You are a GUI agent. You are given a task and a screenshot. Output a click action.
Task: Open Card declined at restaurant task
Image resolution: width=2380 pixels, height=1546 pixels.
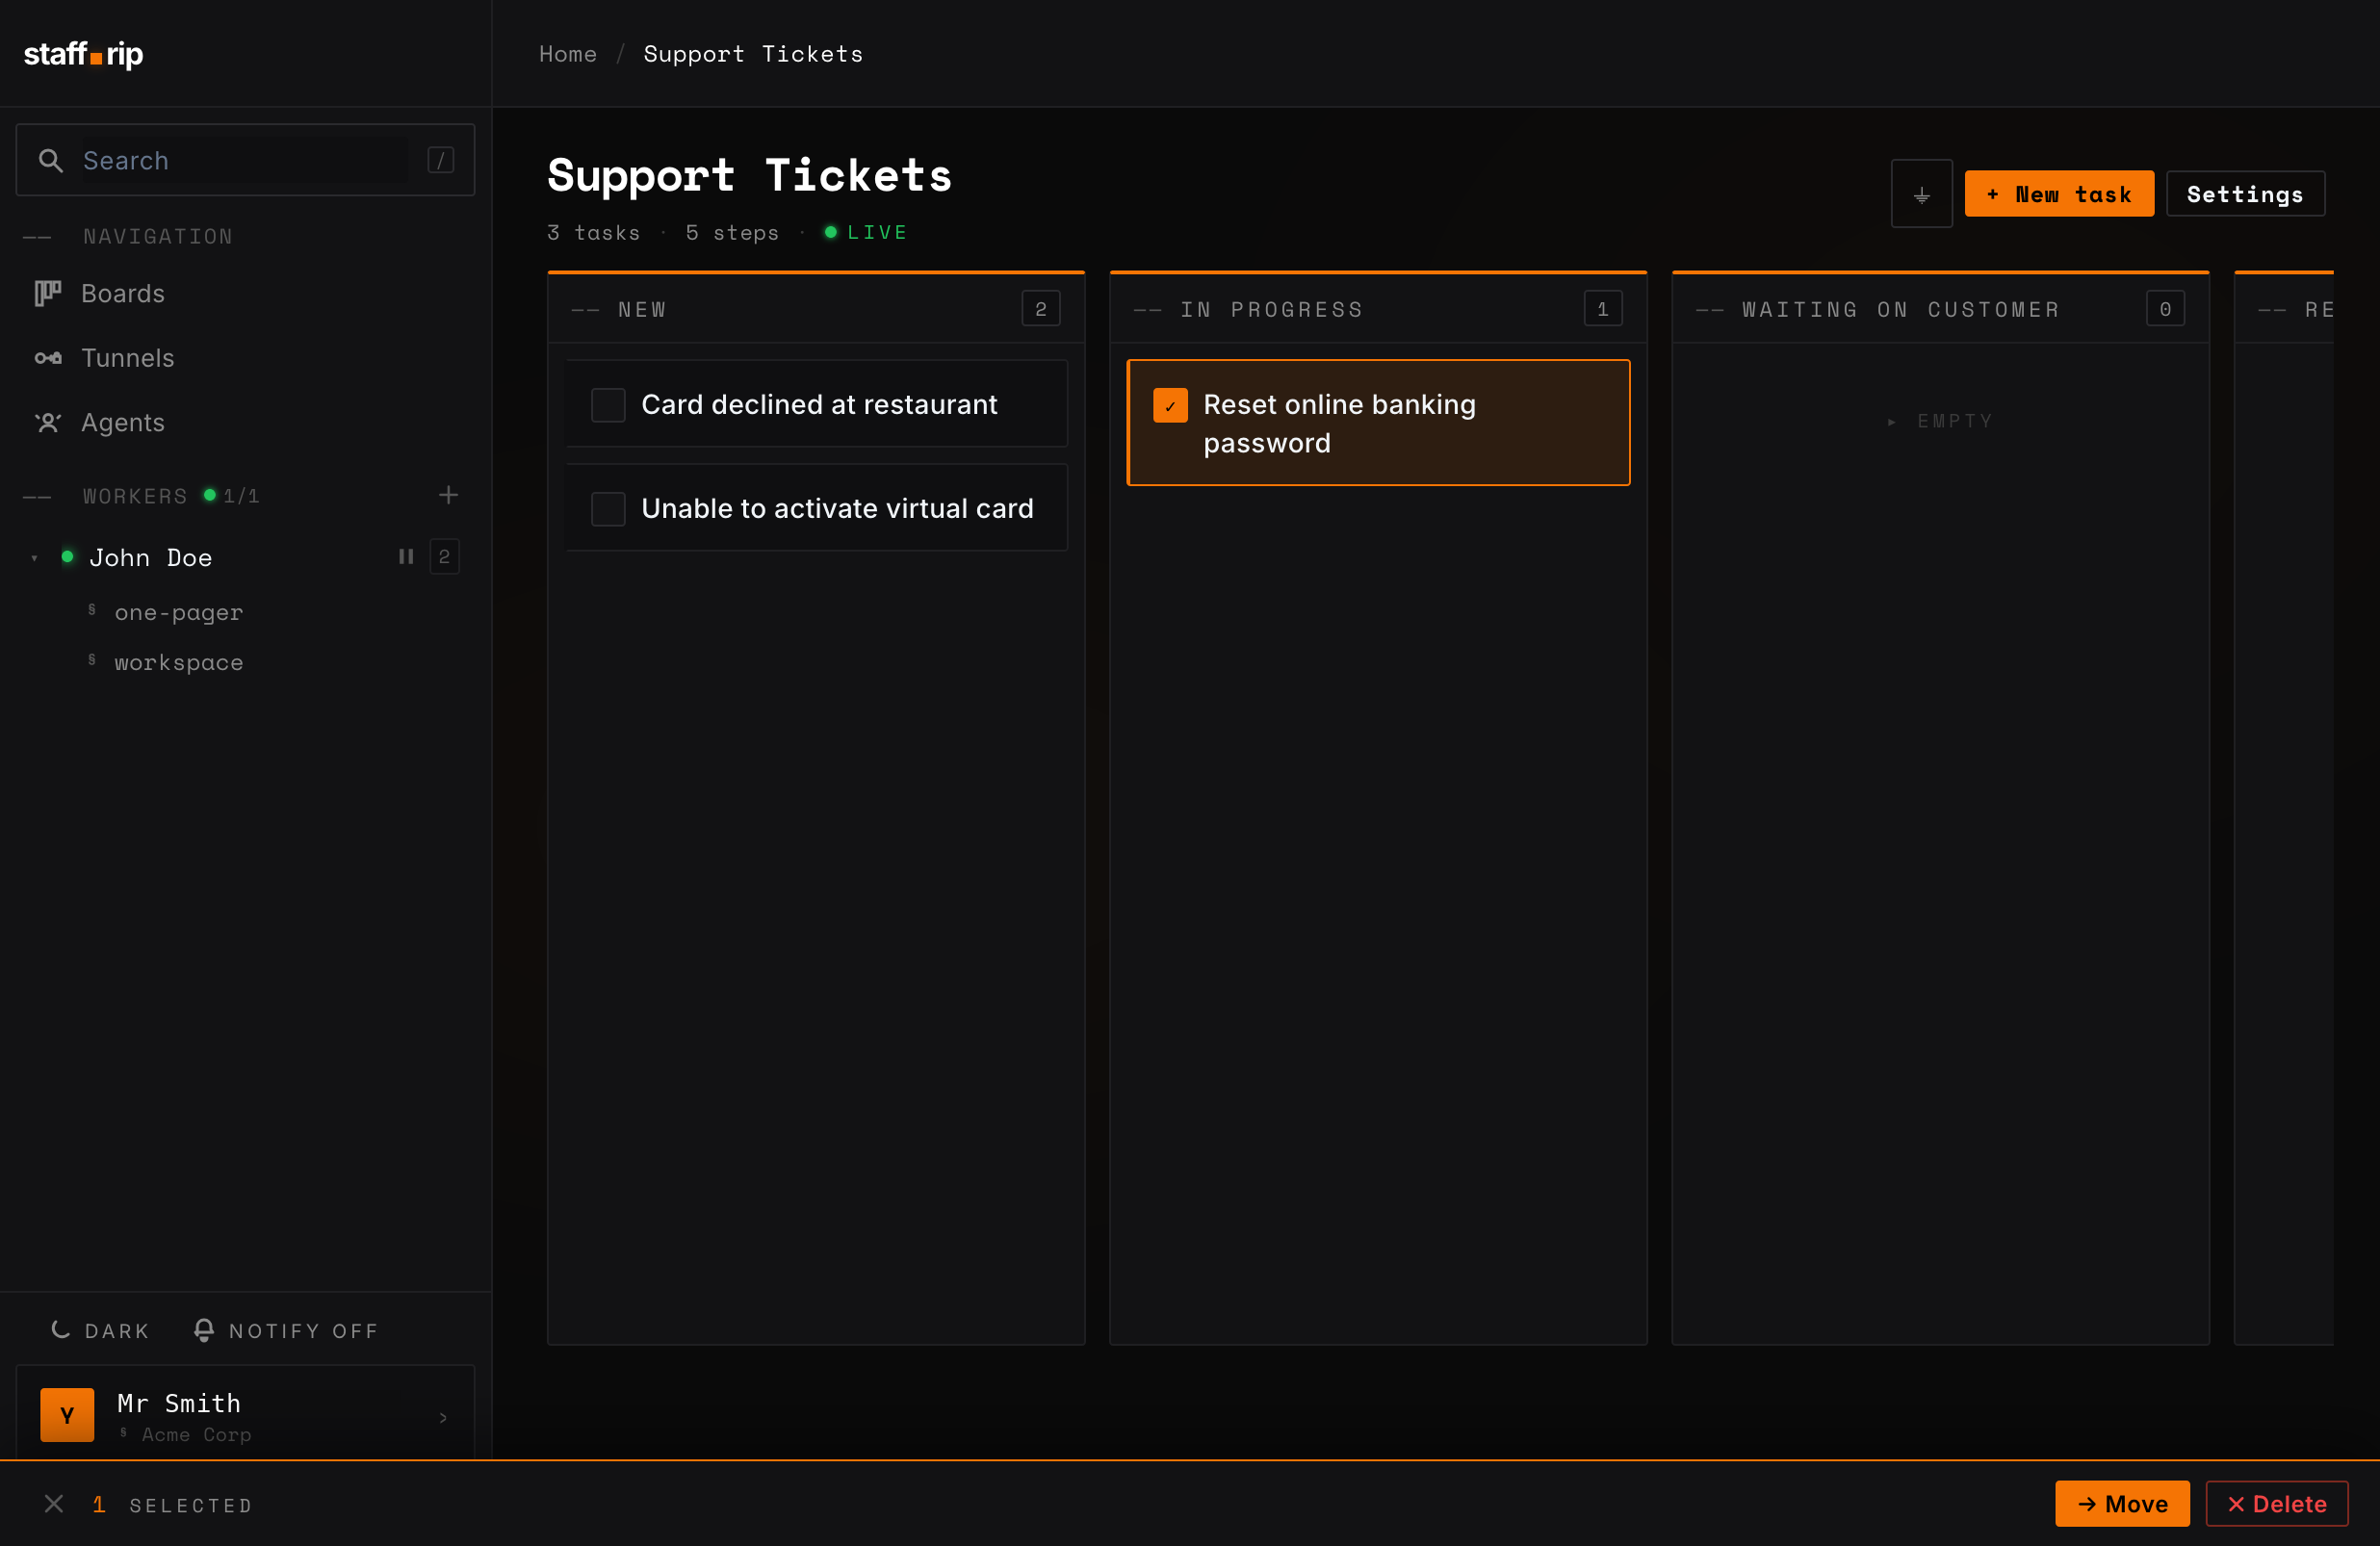(819, 404)
